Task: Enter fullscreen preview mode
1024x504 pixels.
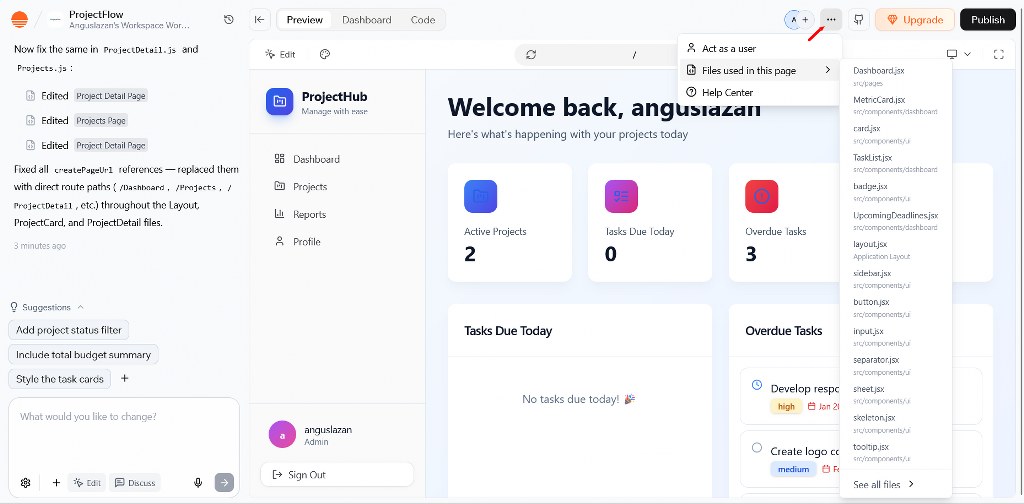Action: 999,54
